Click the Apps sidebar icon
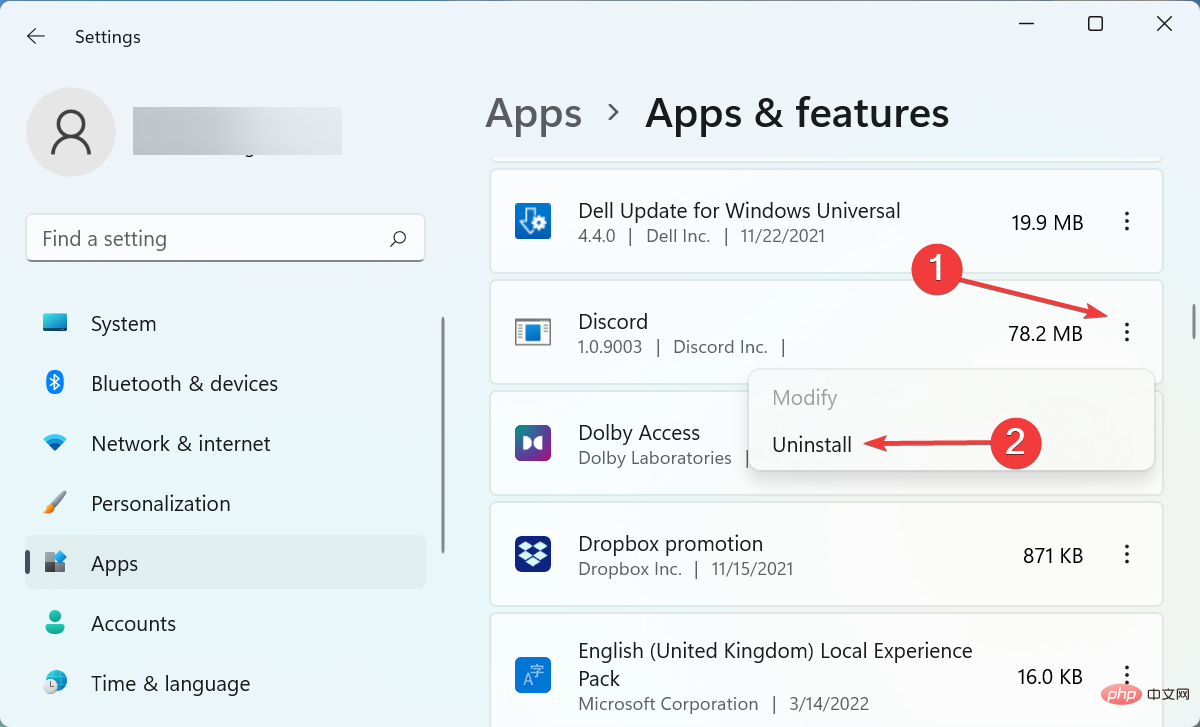The height and width of the screenshot is (727, 1200). coord(55,563)
